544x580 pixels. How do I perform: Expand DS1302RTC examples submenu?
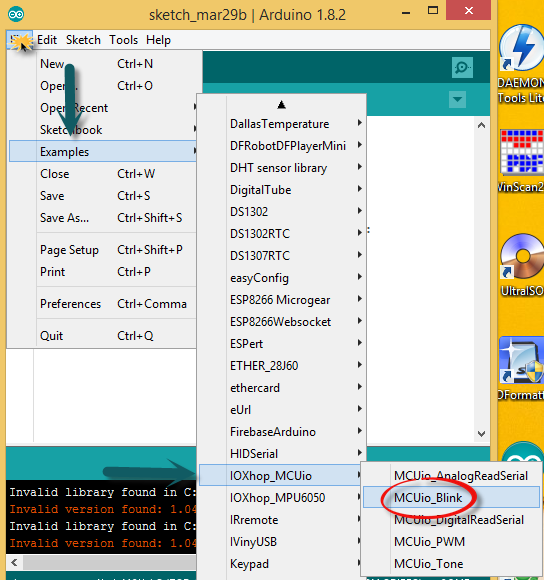tap(282, 234)
